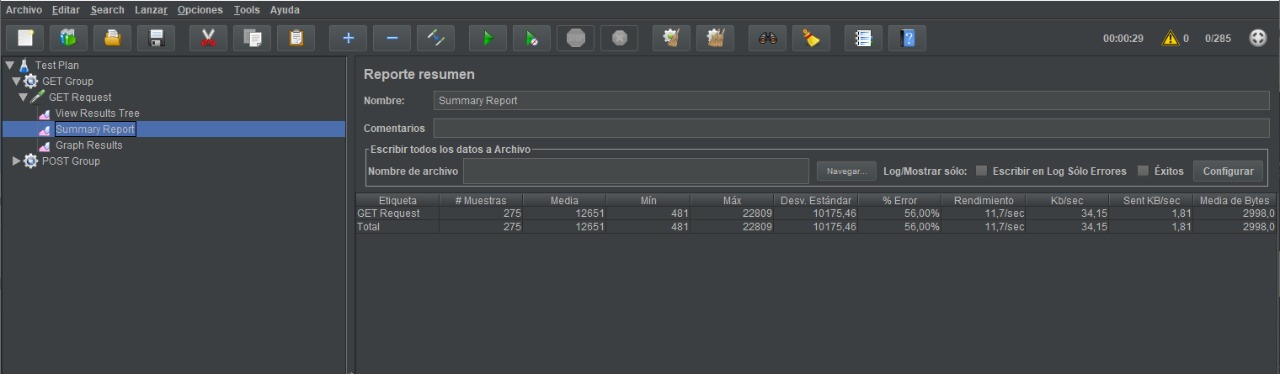This screenshot has width=1280, height=374.
Task: Select GET Request in the tree
Action: (80, 97)
